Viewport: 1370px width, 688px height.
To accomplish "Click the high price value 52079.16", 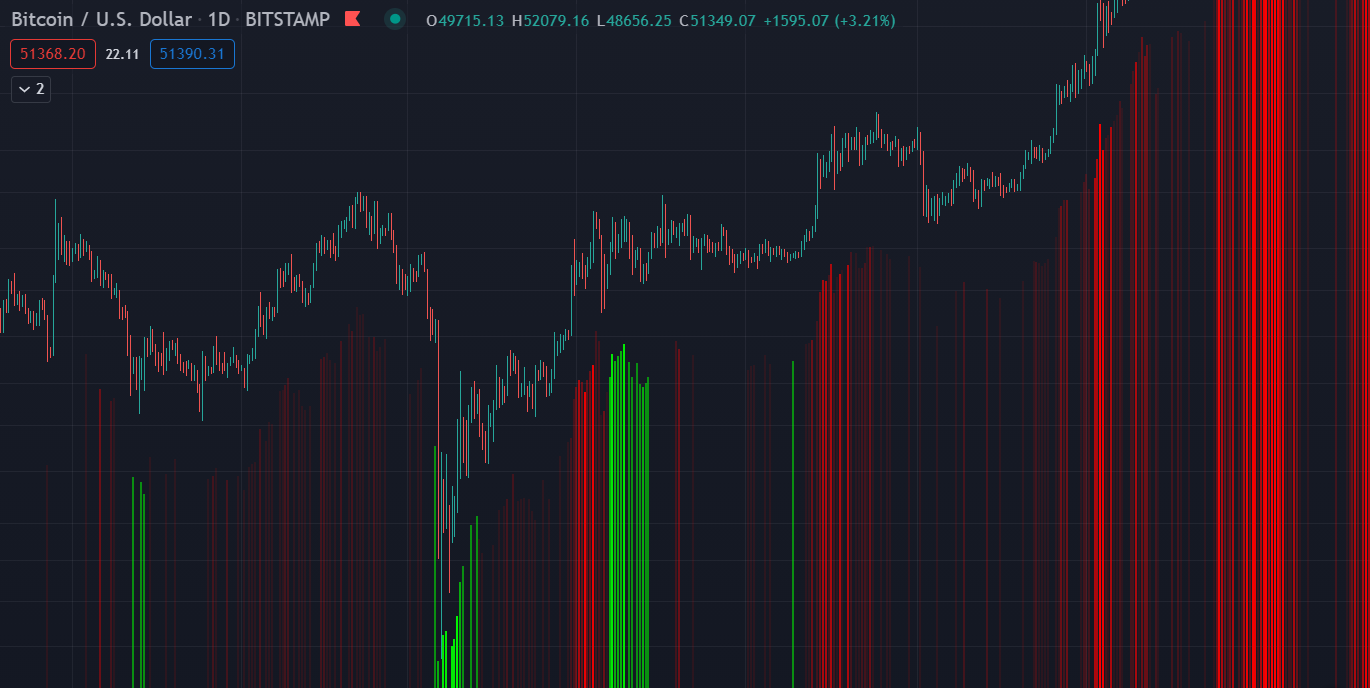I will [x=556, y=21].
